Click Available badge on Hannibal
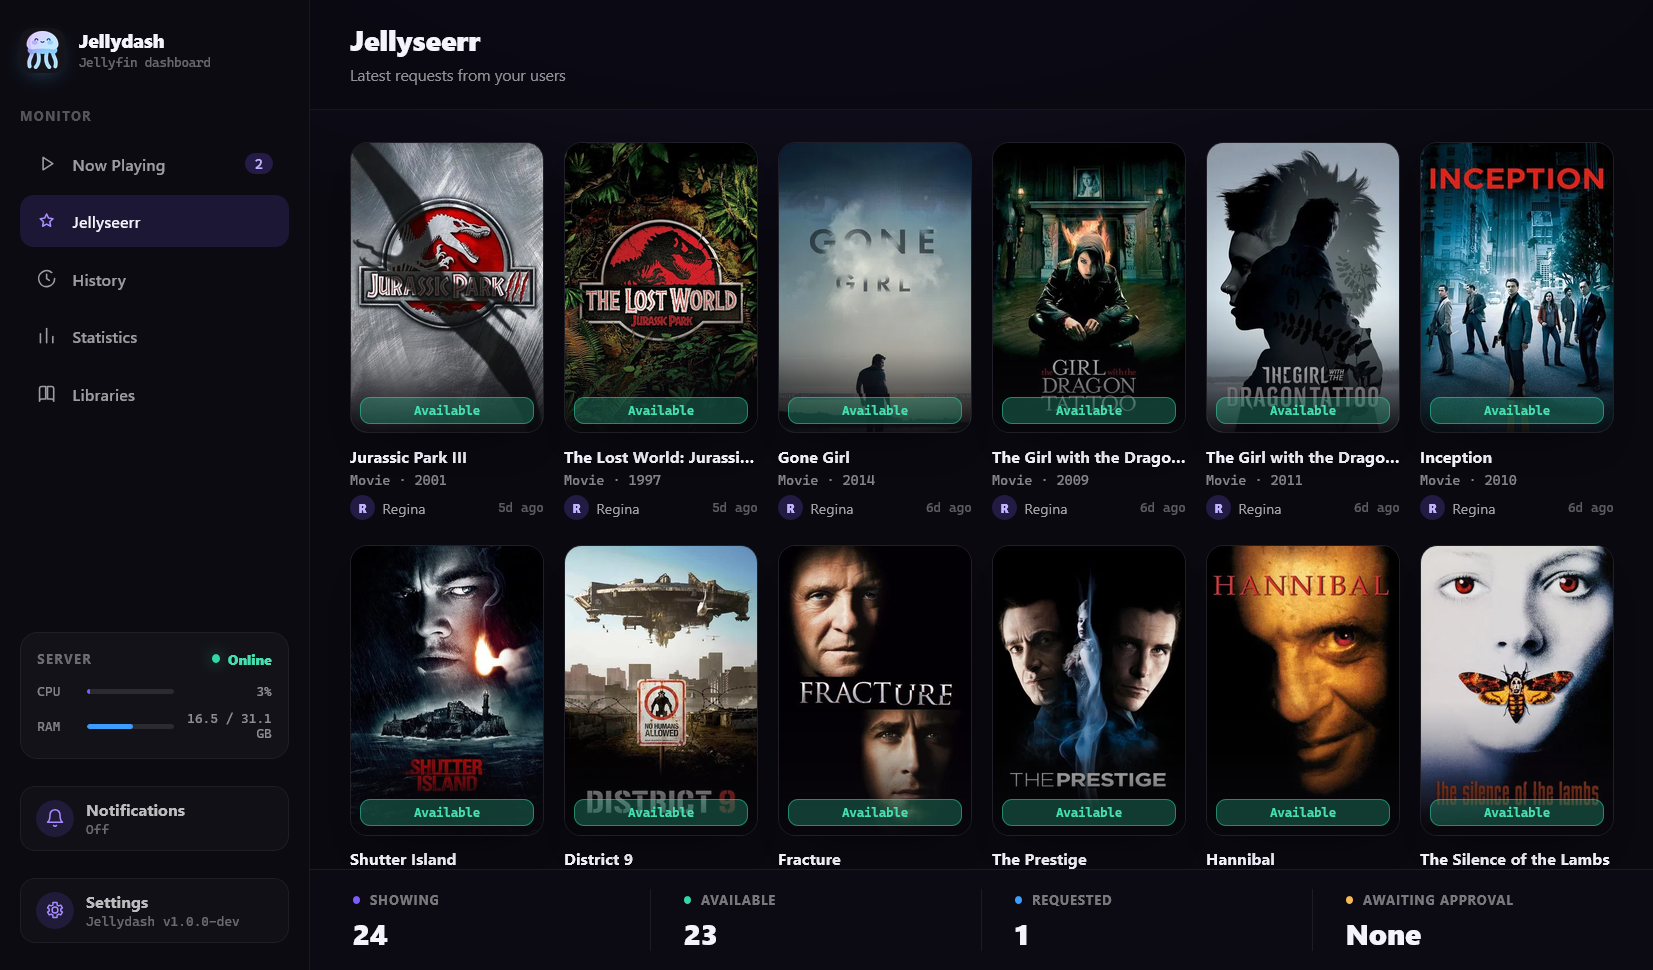Viewport: 1653px width, 970px height. click(x=1303, y=812)
